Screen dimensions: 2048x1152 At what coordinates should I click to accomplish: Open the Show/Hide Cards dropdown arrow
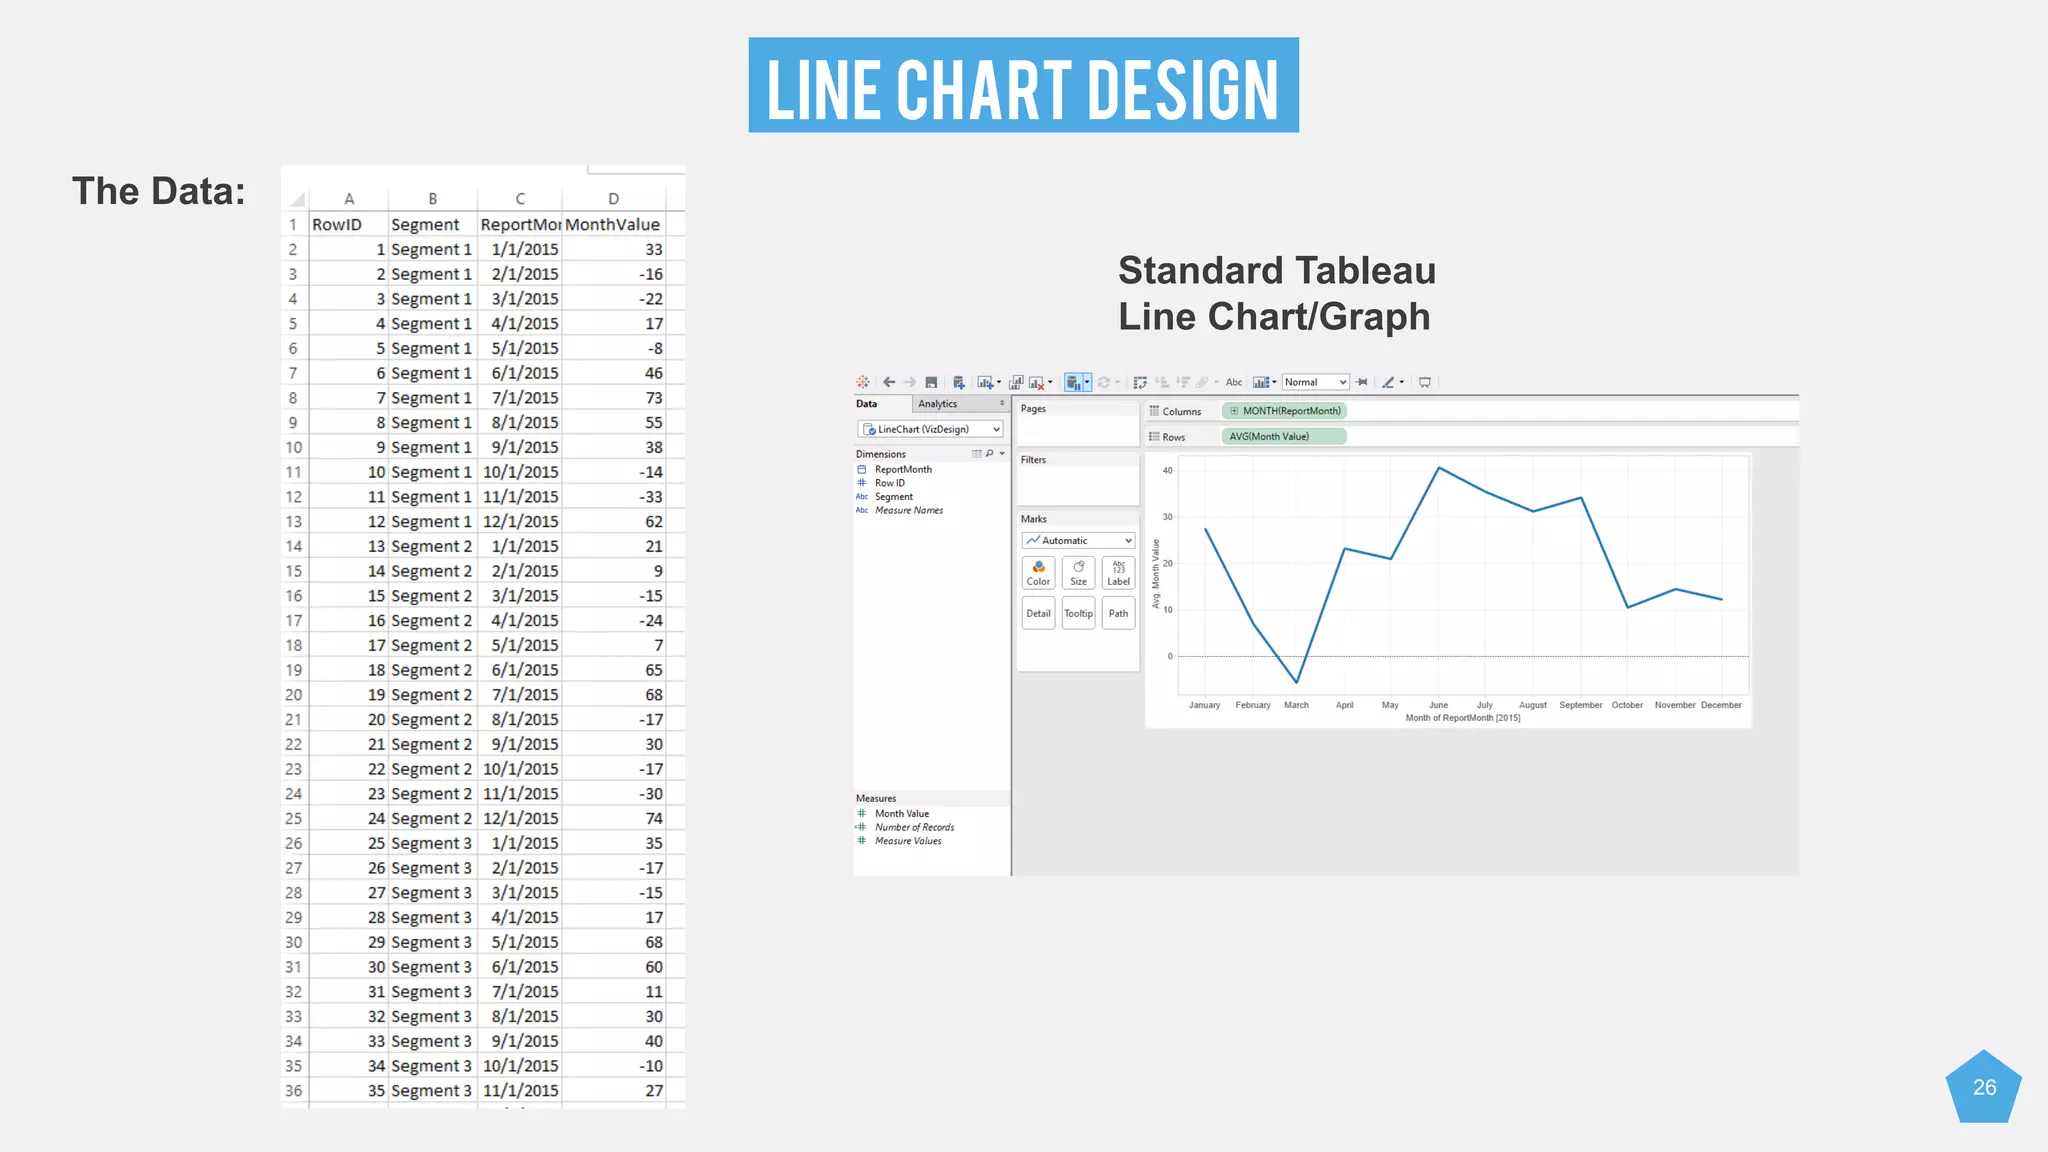tap(1274, 382)
